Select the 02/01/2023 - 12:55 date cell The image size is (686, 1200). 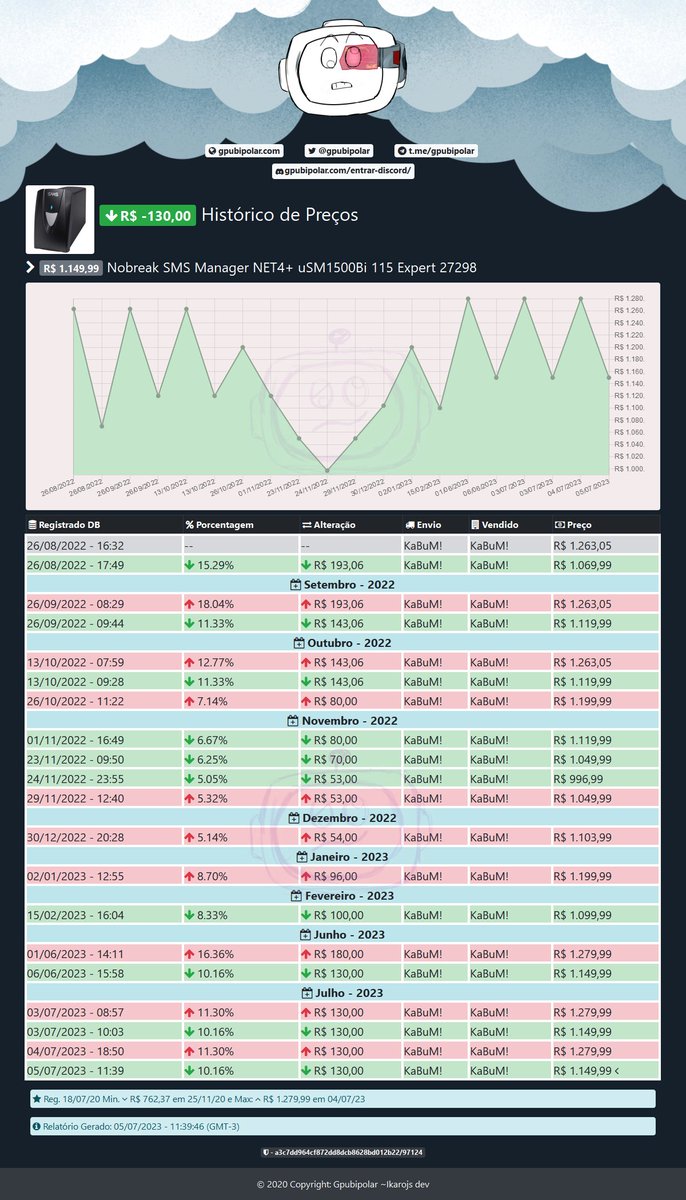pyautogui.click(x=103, y=876)
